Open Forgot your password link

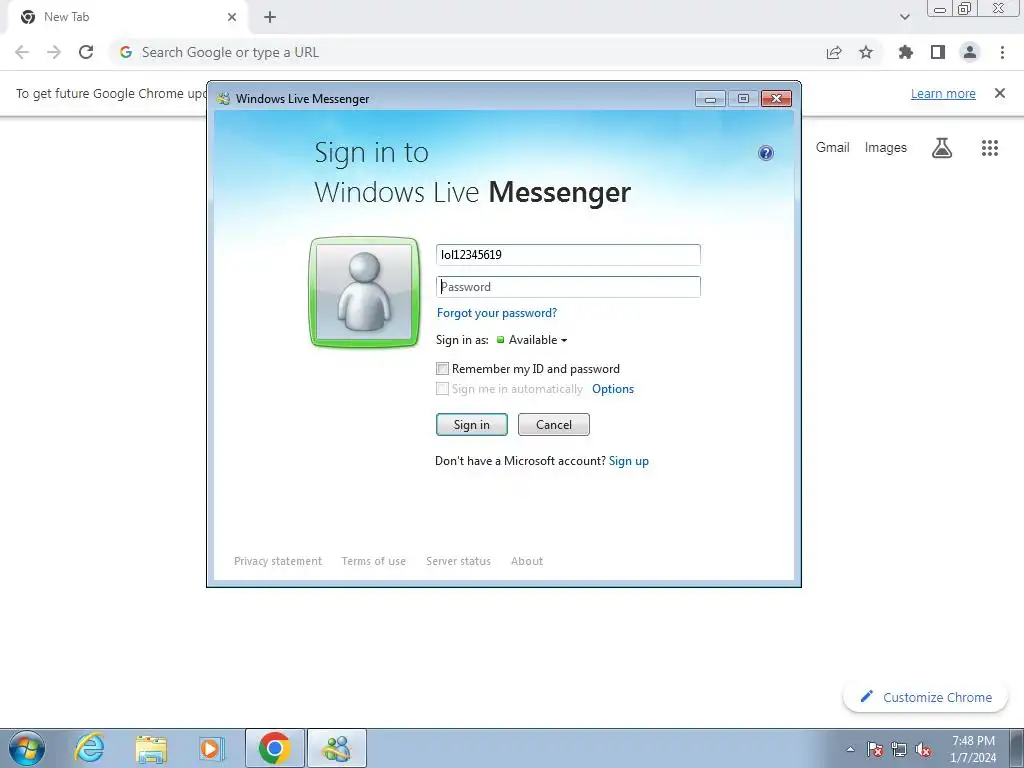tap(497, 313)
